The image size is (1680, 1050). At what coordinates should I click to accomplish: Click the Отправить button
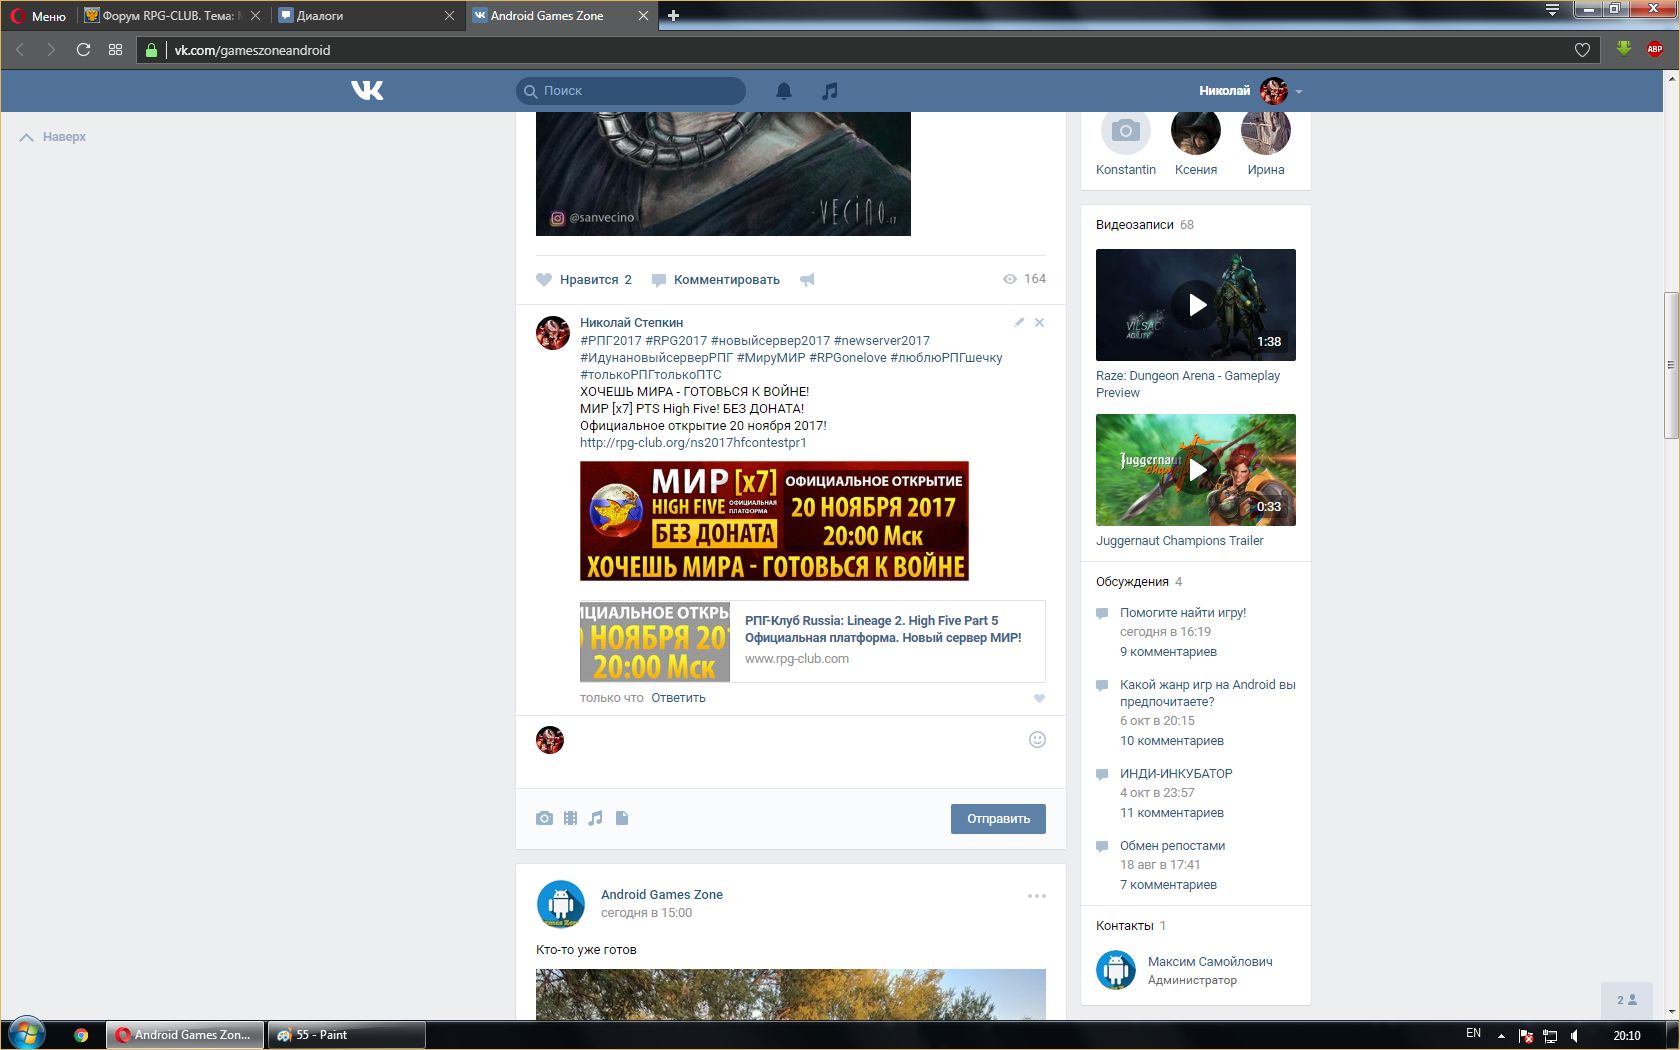tap(998, 819)
